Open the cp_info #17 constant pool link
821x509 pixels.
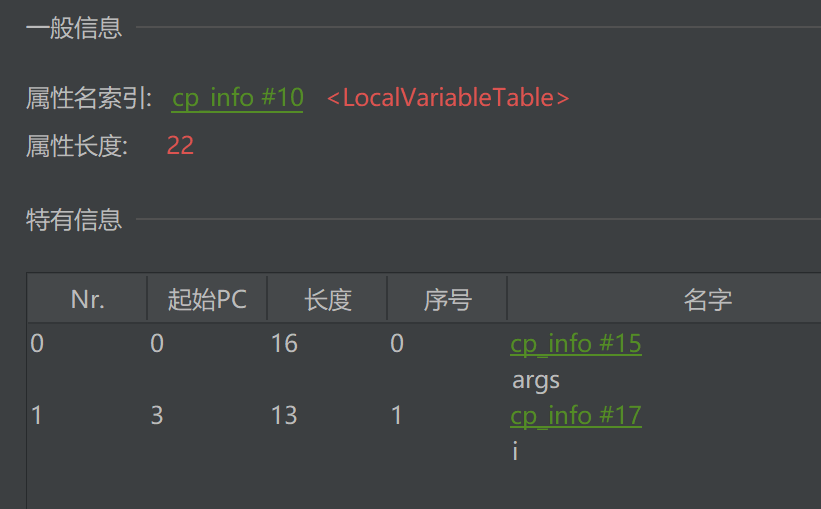[575, 415]
